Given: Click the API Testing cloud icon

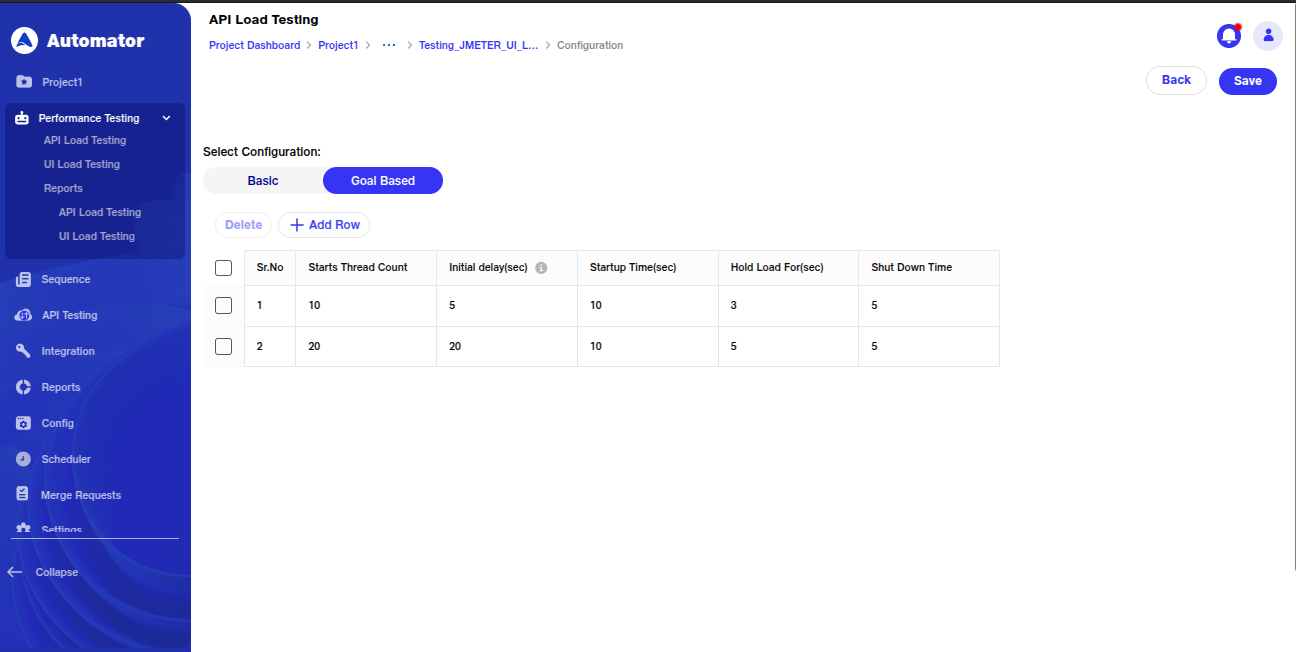Looking at the screenshot, I should 24,315.
